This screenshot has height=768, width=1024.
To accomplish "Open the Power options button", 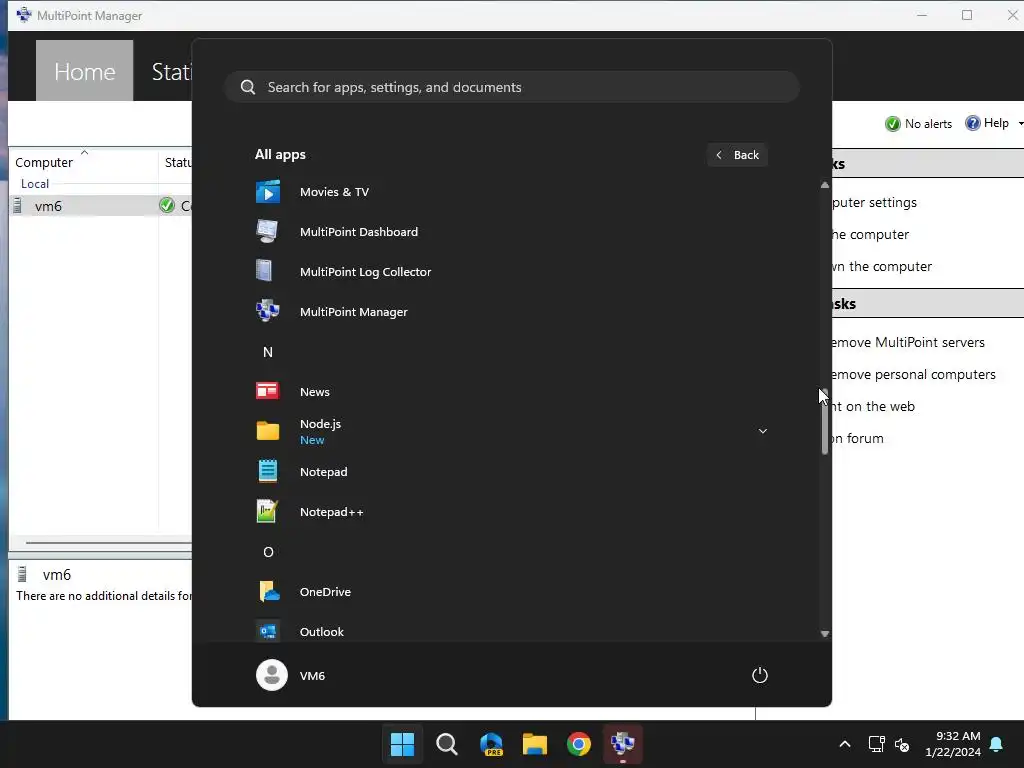I will (760, 675).
